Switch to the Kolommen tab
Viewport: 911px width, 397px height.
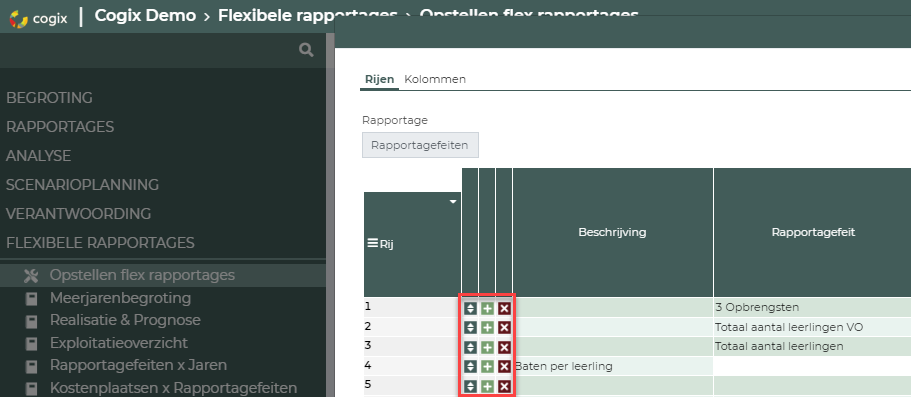[435, 80]
